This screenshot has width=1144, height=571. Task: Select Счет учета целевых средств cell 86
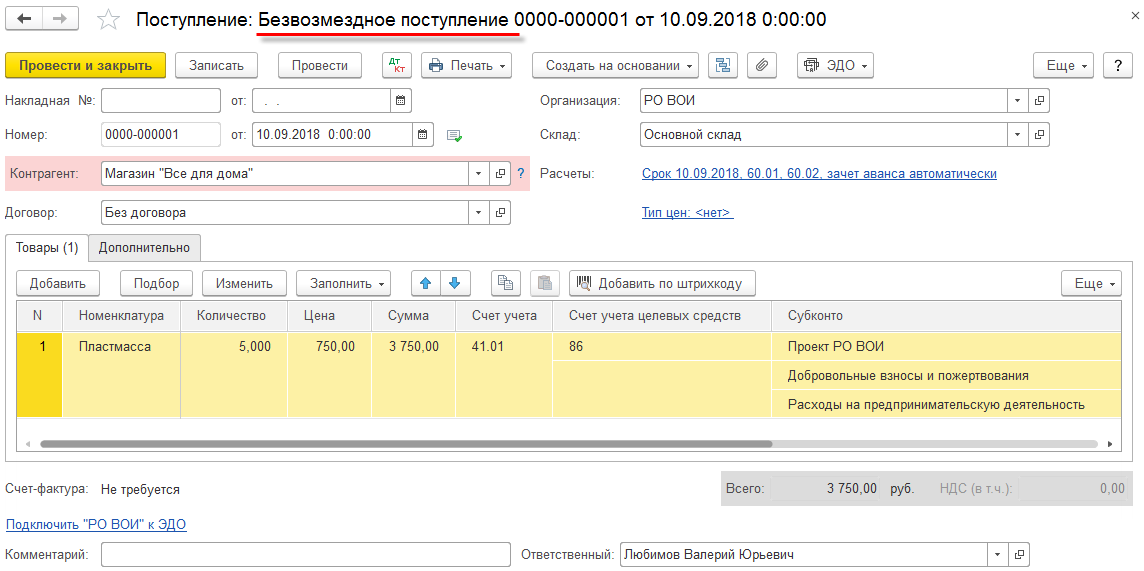point(662,346)
